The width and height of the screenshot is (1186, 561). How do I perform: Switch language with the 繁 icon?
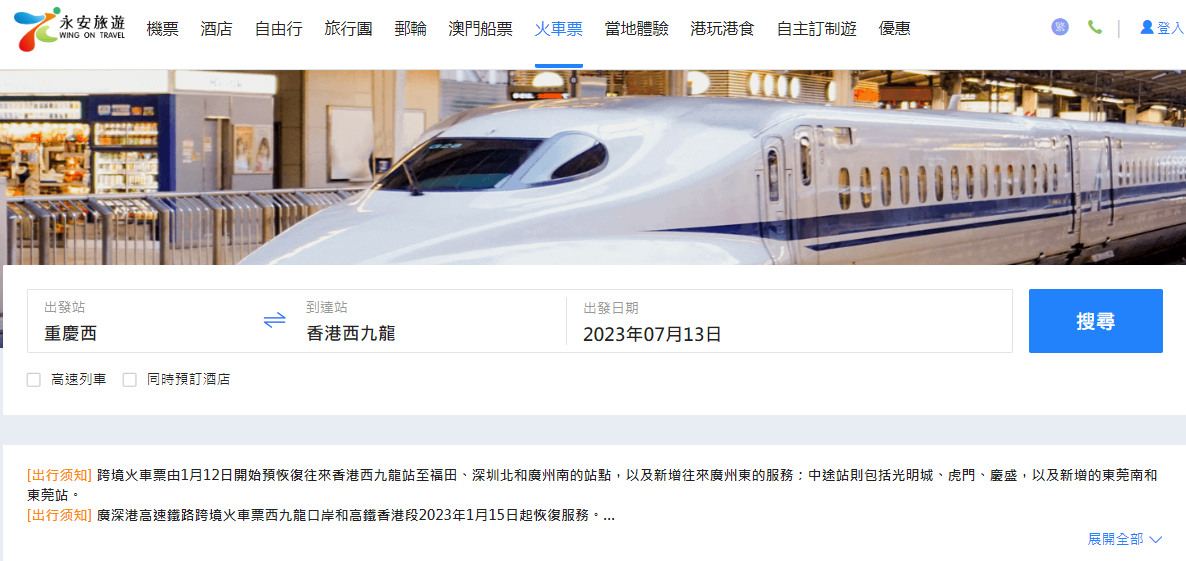(x=1060, y=27)
